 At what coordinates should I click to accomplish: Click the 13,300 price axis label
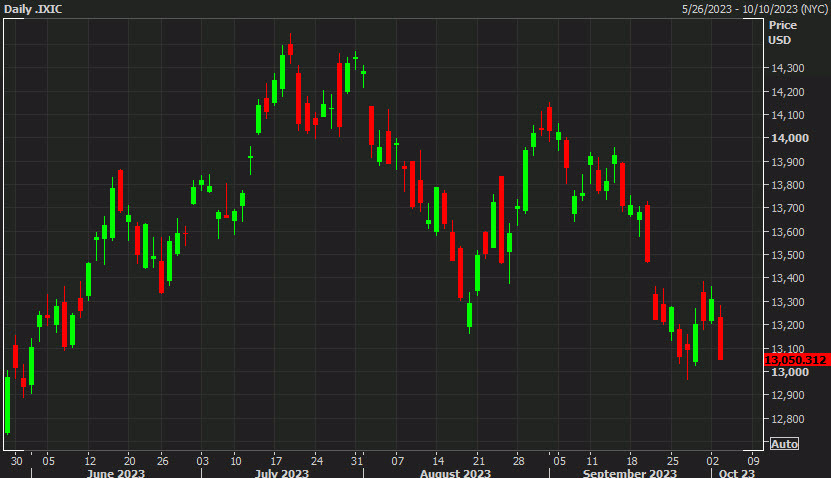788,302
